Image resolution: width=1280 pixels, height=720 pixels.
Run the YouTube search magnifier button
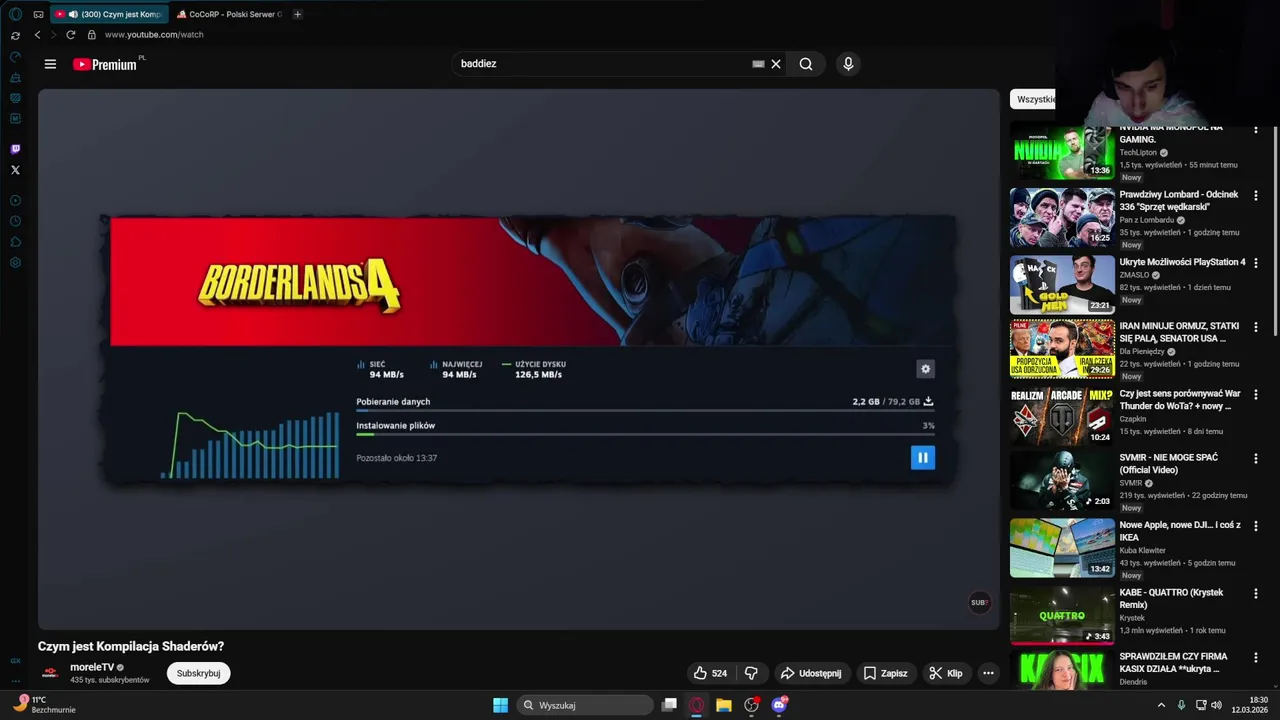806,64
